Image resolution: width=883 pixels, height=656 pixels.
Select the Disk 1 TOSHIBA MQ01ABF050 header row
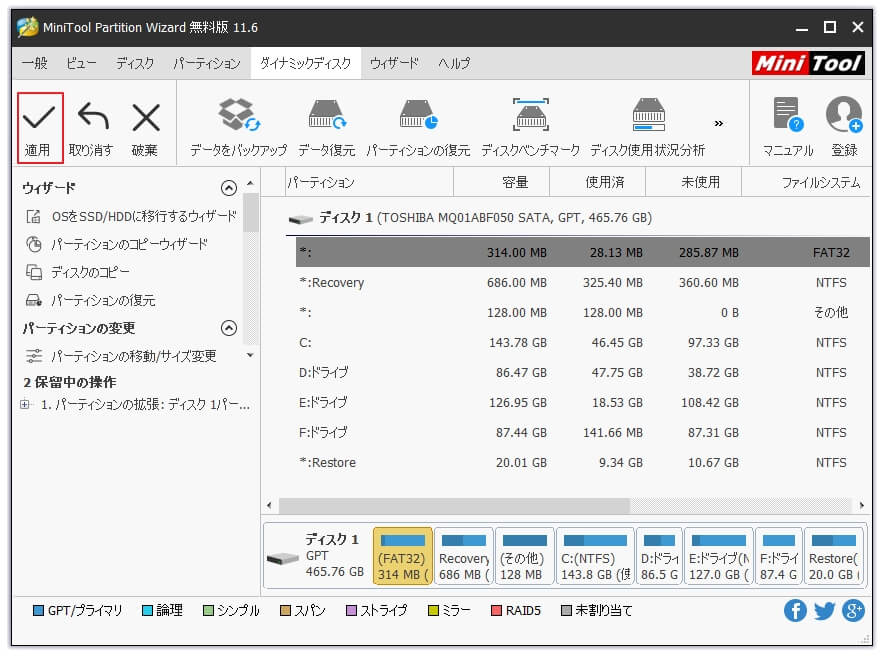(x=578, y=218)
